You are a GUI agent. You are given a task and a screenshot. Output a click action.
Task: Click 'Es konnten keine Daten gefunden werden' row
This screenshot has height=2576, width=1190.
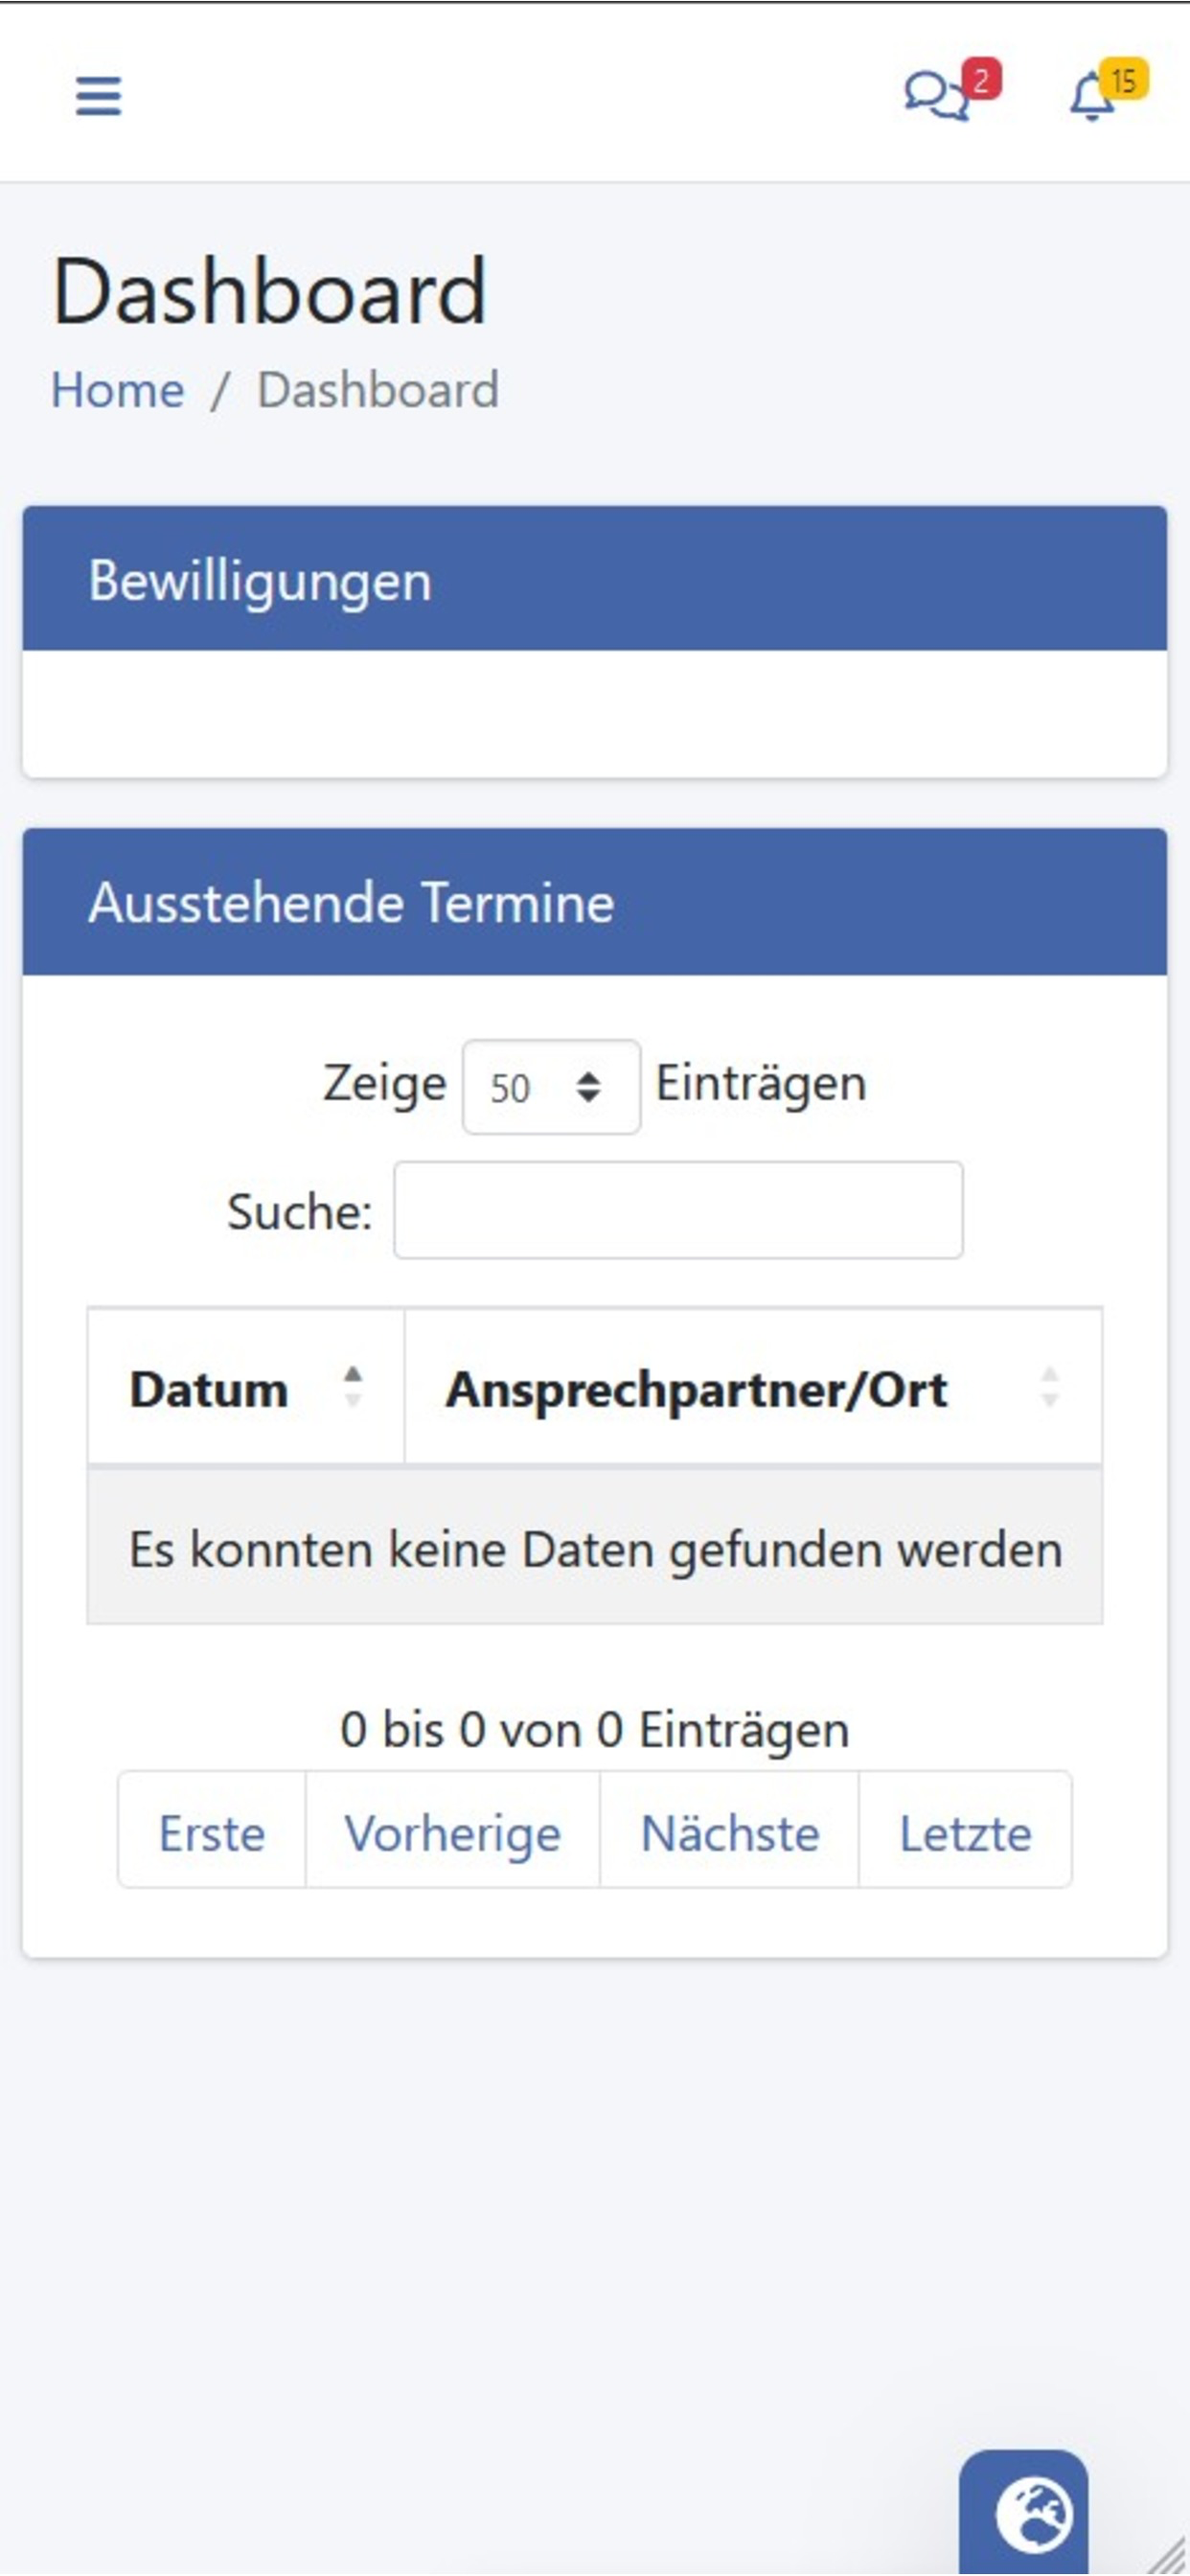tap(595, 1548)
